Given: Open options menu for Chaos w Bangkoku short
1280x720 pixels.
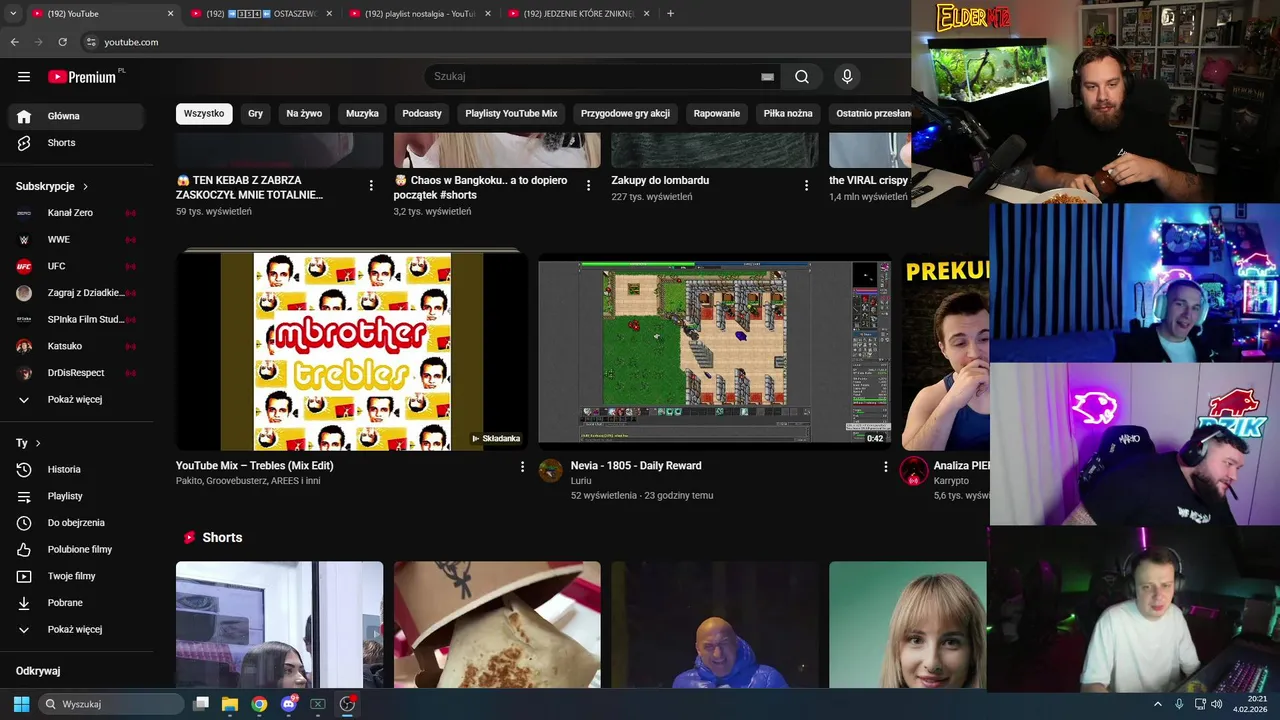Looking at the screenshot, I should [588, 185].
